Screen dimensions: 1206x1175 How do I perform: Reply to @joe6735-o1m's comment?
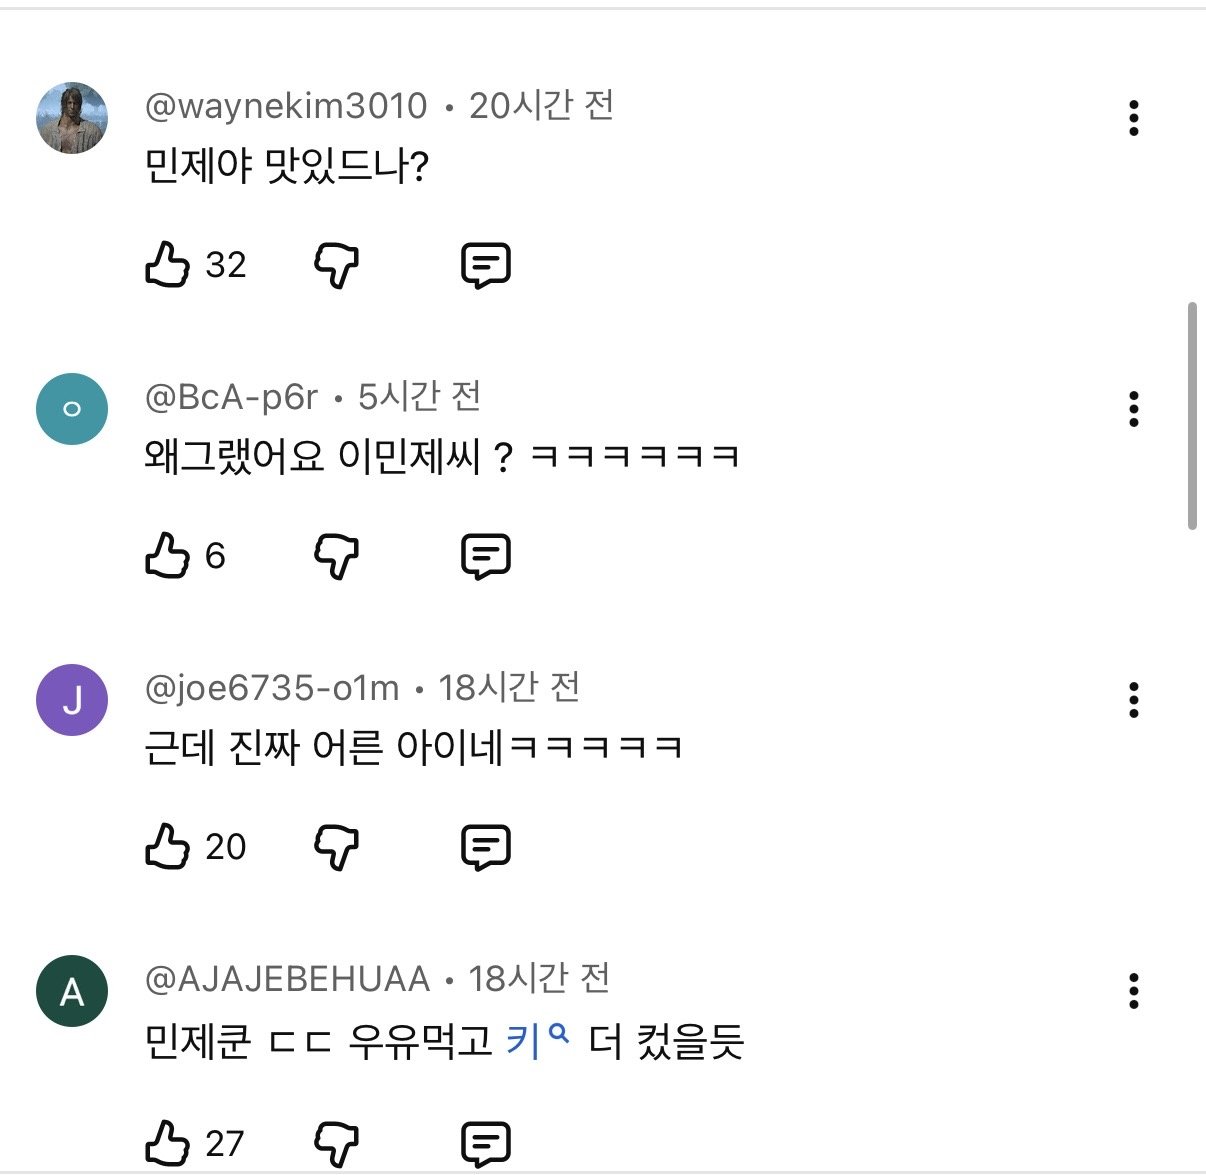pos(486,847)
